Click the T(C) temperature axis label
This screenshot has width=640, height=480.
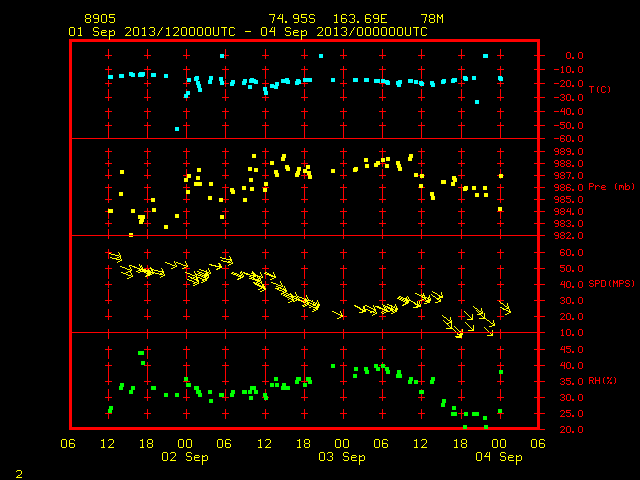pos(600,89)
